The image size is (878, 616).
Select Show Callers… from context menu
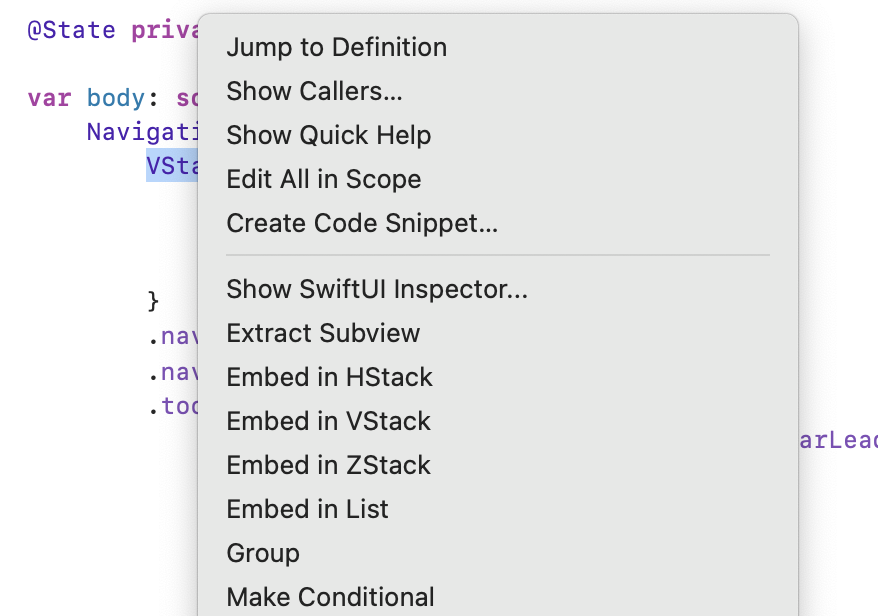point(498,91)
